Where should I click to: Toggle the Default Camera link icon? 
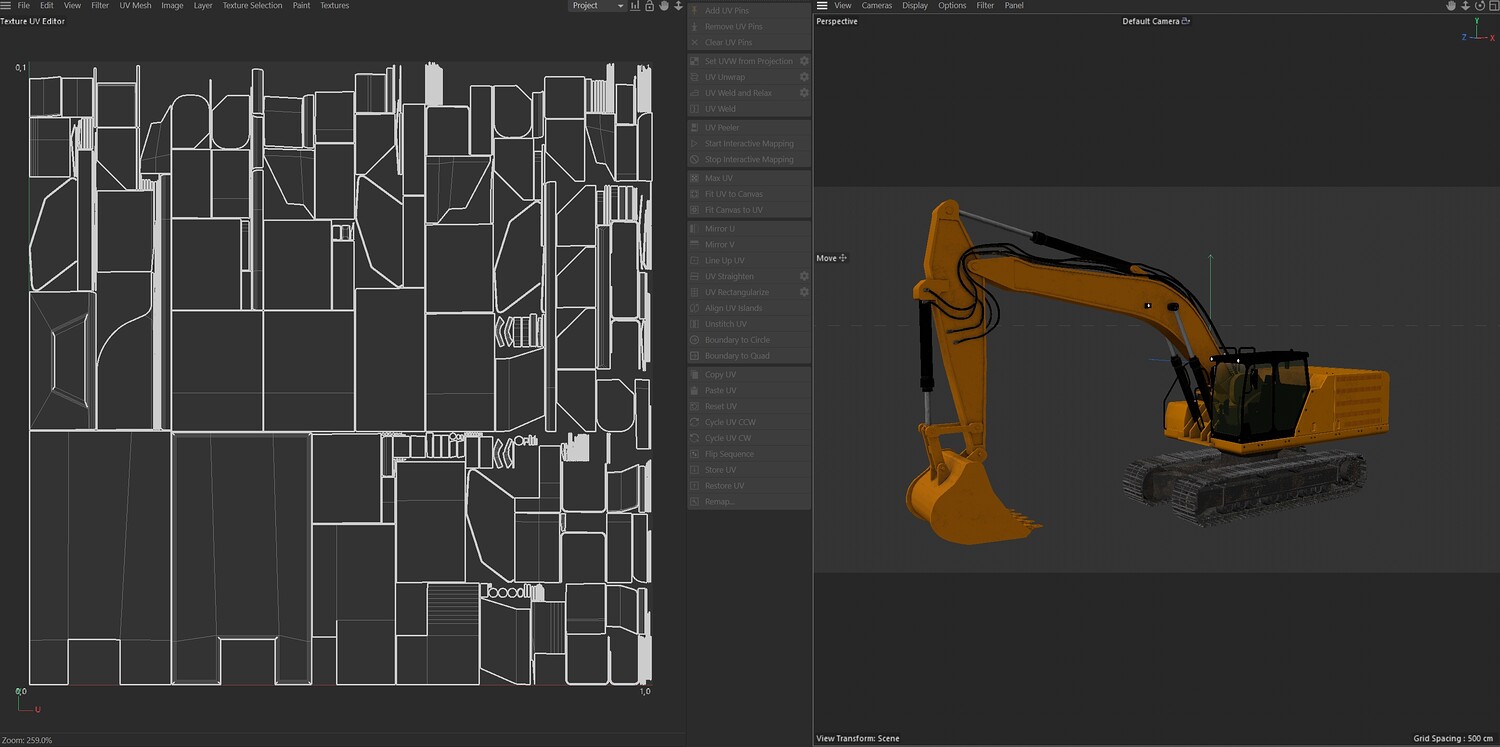coord(1186,21)
